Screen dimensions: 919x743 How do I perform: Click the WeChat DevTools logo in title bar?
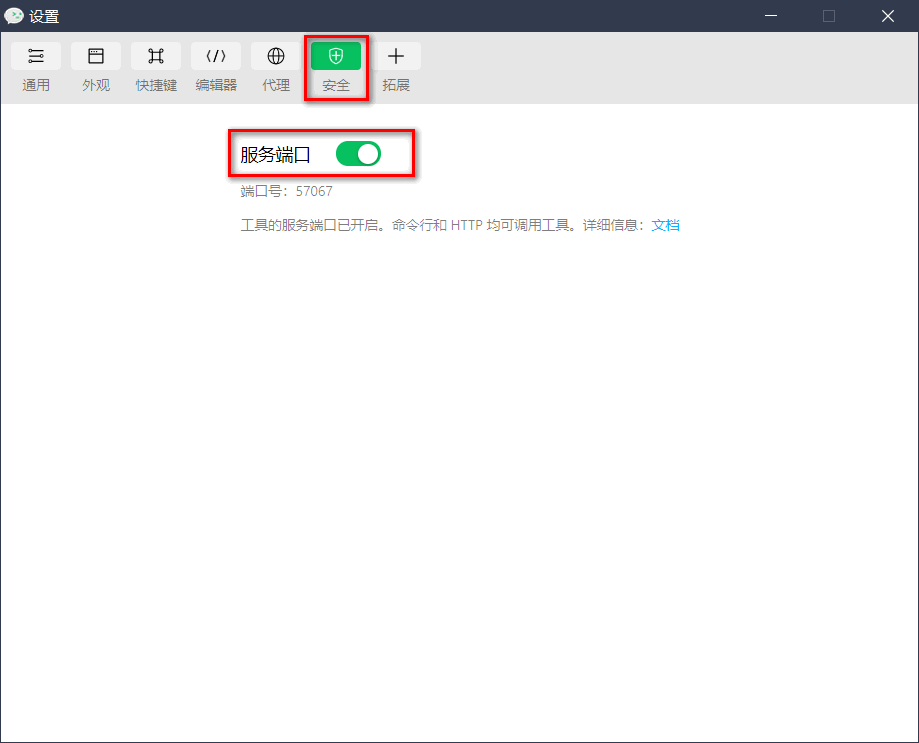[14, 16]
